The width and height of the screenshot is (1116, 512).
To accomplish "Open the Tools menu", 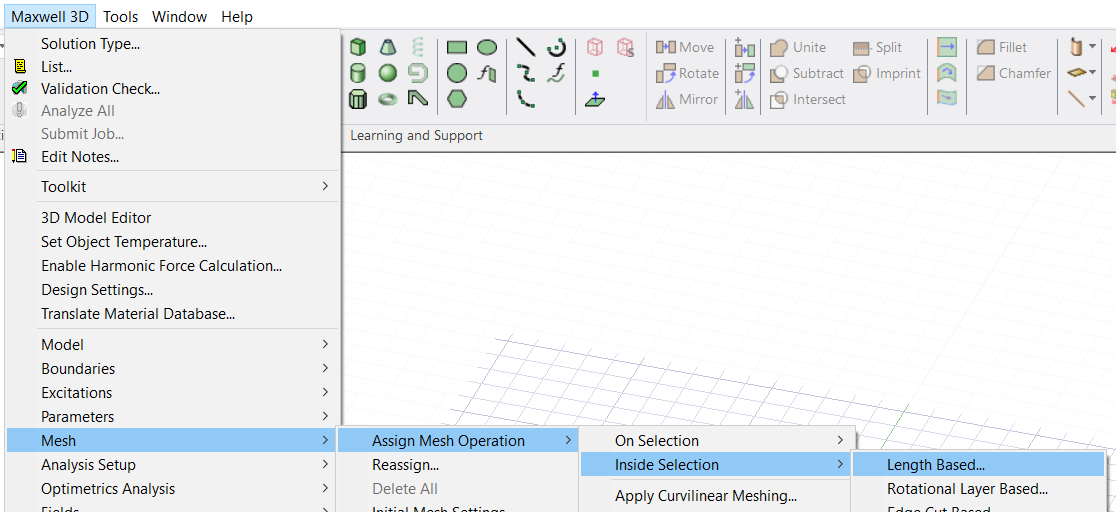I will [120, 16].
